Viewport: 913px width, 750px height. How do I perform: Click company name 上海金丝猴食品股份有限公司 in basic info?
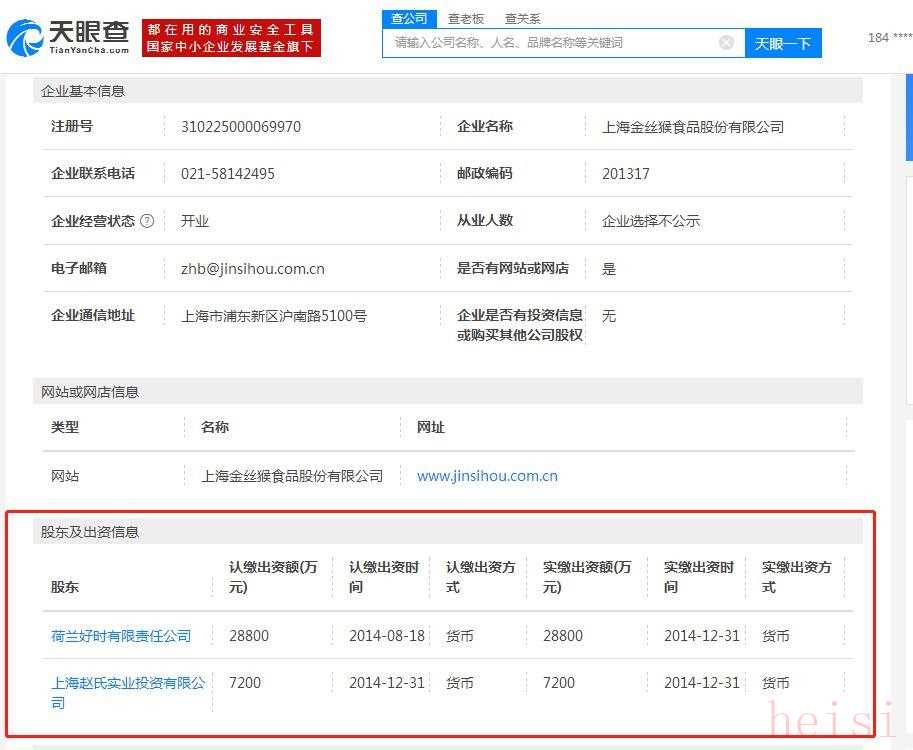point(693,126)
